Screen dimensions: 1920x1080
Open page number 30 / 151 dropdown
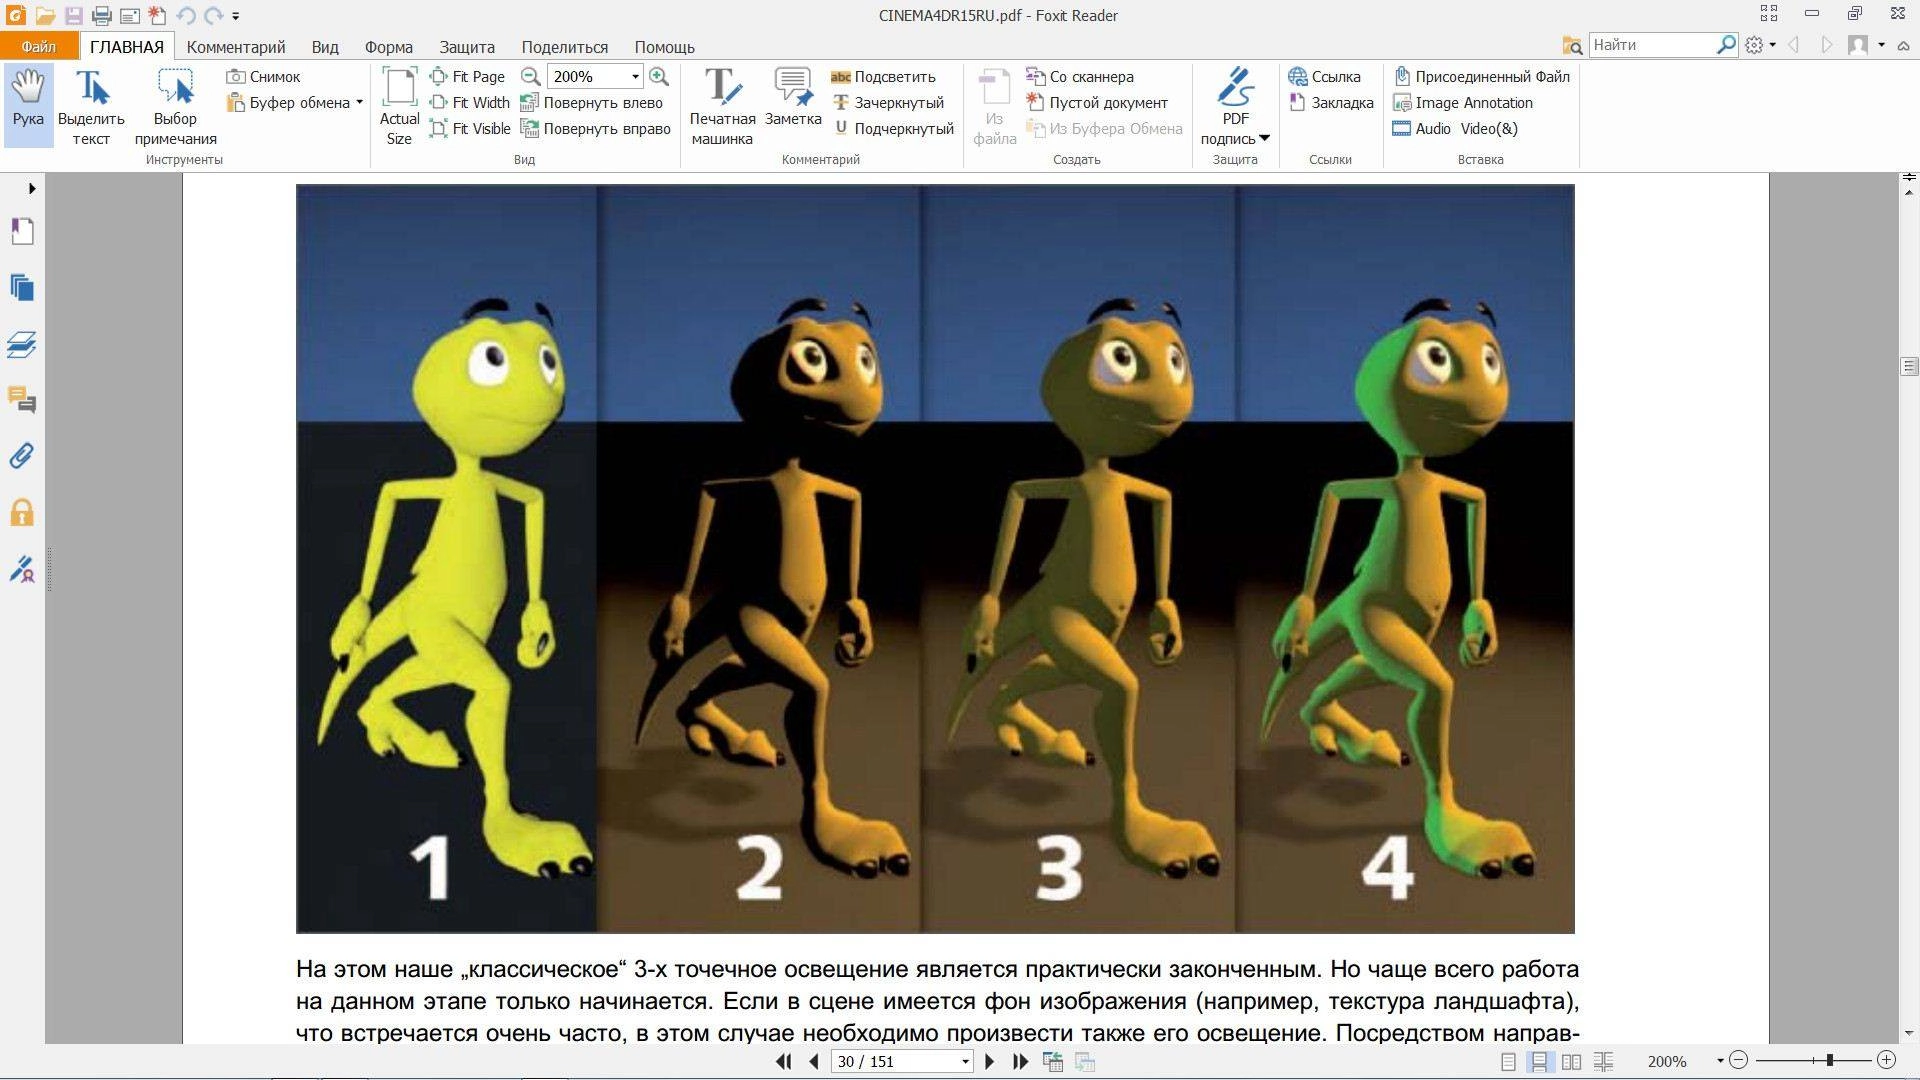point(965,1061)
